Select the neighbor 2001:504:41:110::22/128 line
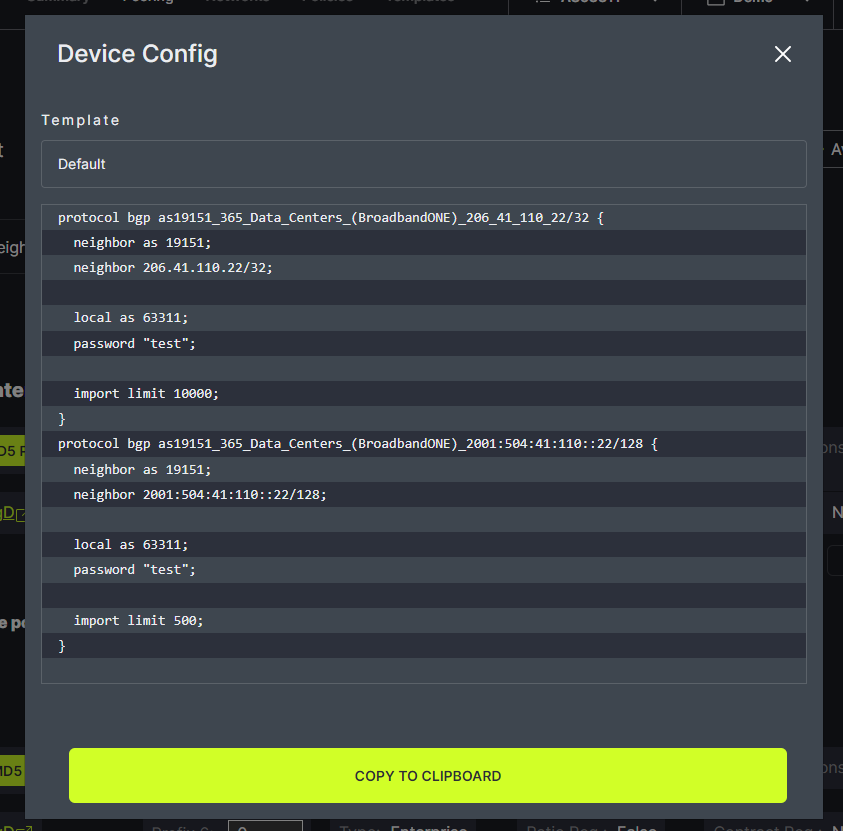Image resolution: width=843 pixels, height=831 pixels. (x=200, y=494)
